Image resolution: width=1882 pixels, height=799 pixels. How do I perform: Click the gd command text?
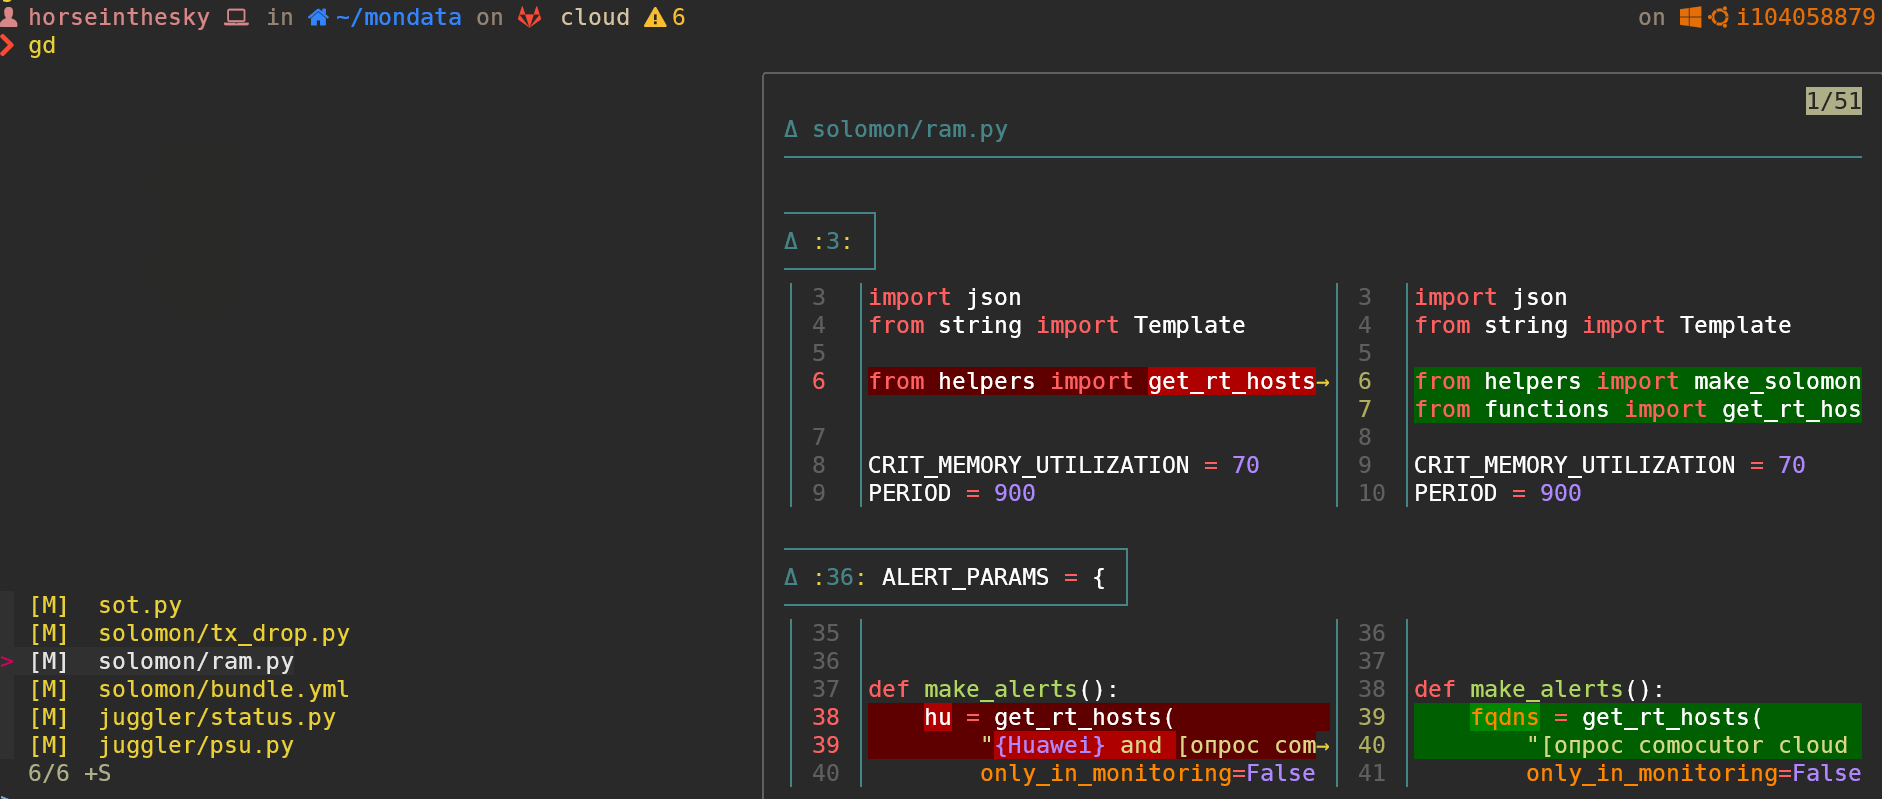(x=42, y=45)
